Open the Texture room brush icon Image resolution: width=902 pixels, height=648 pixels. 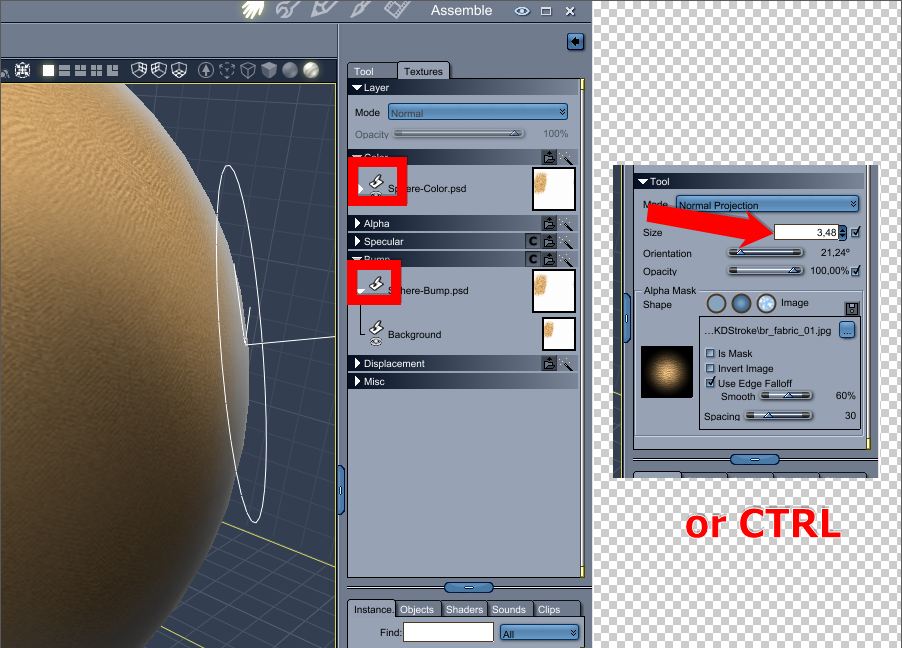tap(360, 9)
